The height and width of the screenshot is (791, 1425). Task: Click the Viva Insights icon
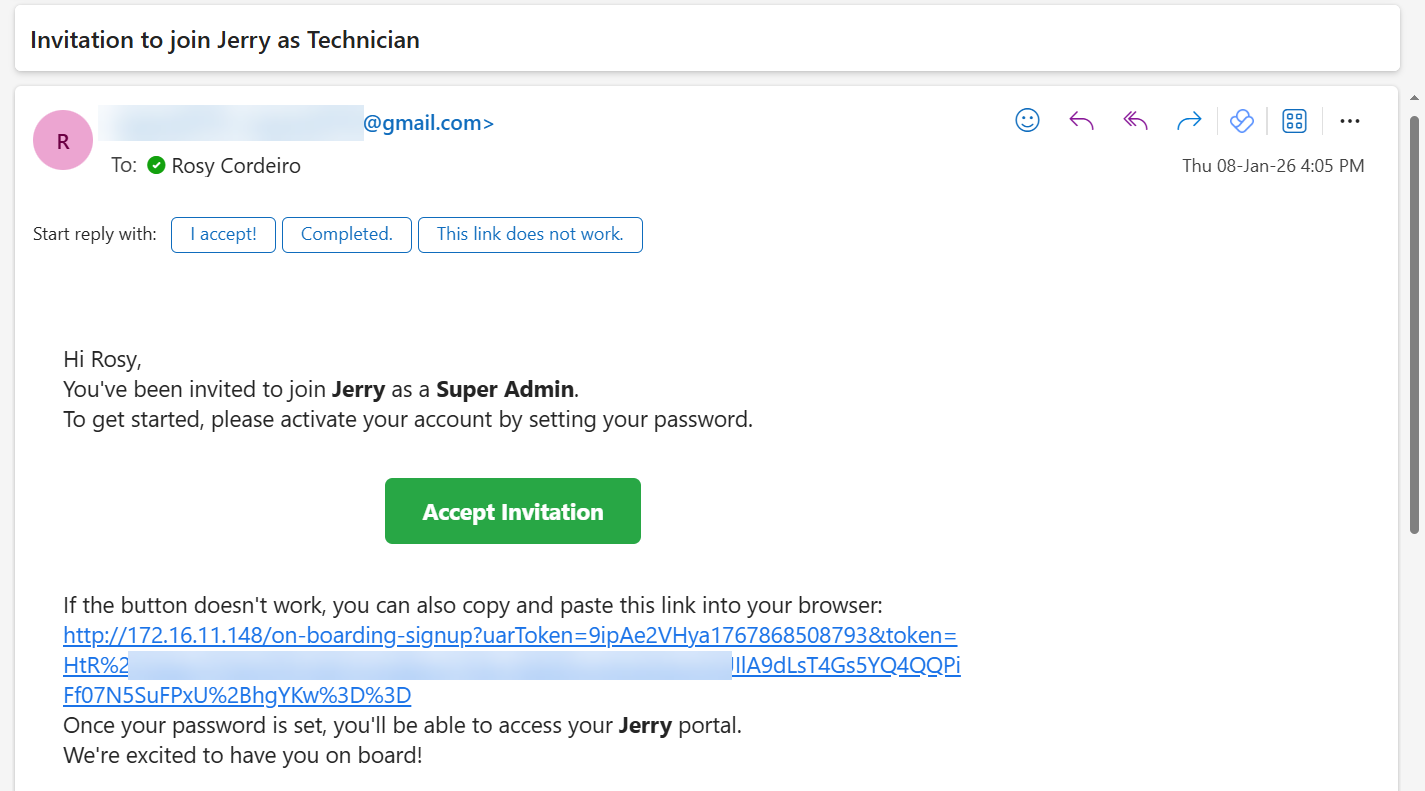(1242, 121)
